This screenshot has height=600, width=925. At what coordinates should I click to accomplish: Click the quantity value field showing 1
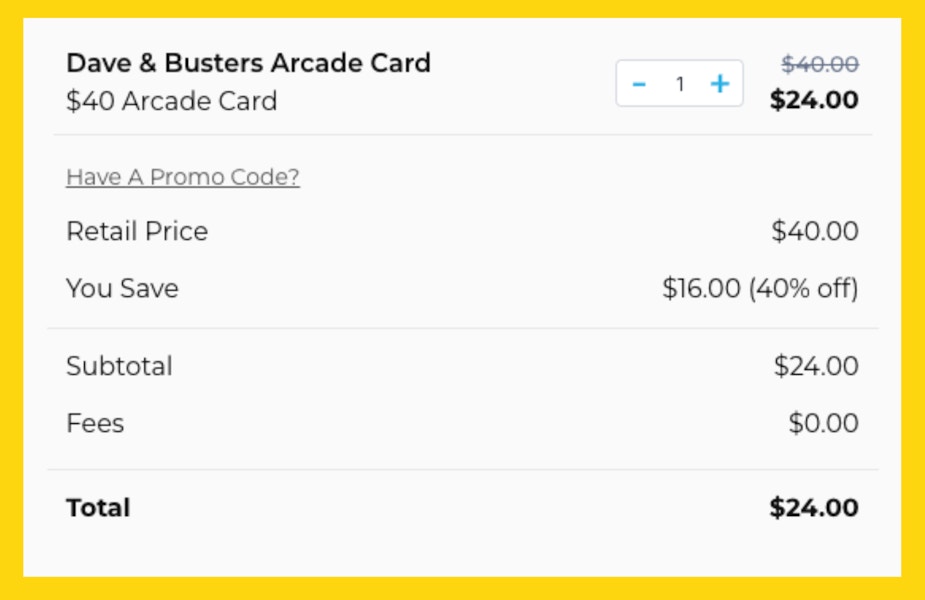[680, 84]
